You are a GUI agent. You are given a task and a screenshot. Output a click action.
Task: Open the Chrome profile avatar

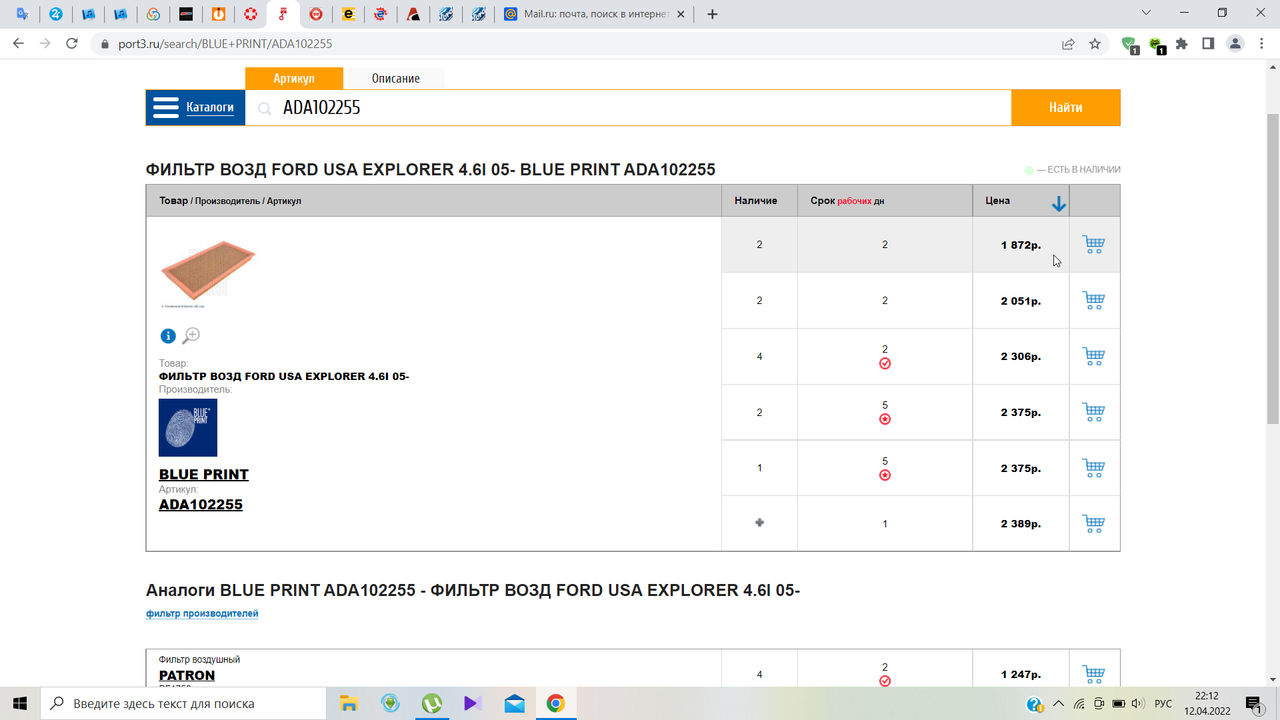pyautogui.click(x=1235, y=44)
